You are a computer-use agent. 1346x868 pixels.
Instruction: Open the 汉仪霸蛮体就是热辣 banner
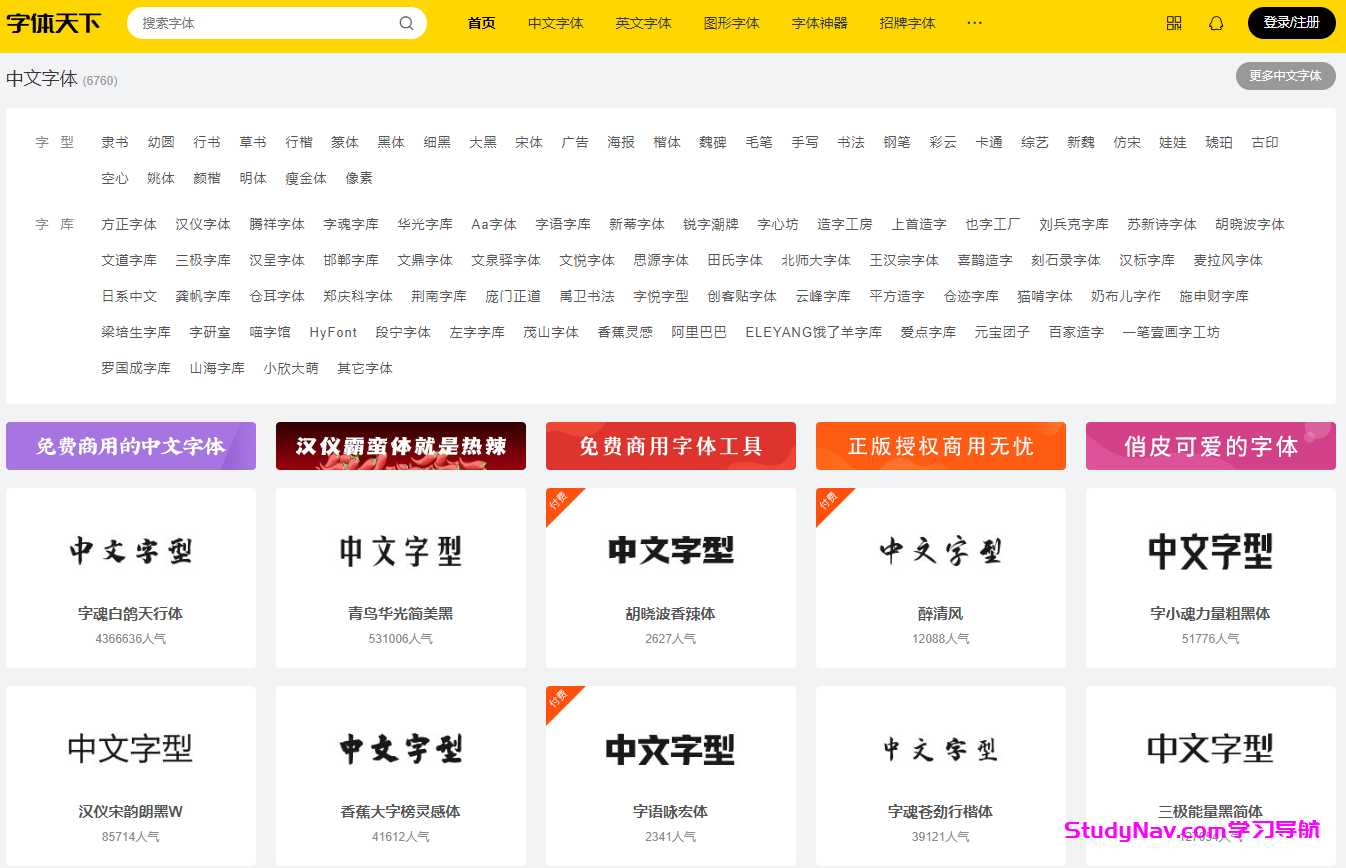[400, 445]
